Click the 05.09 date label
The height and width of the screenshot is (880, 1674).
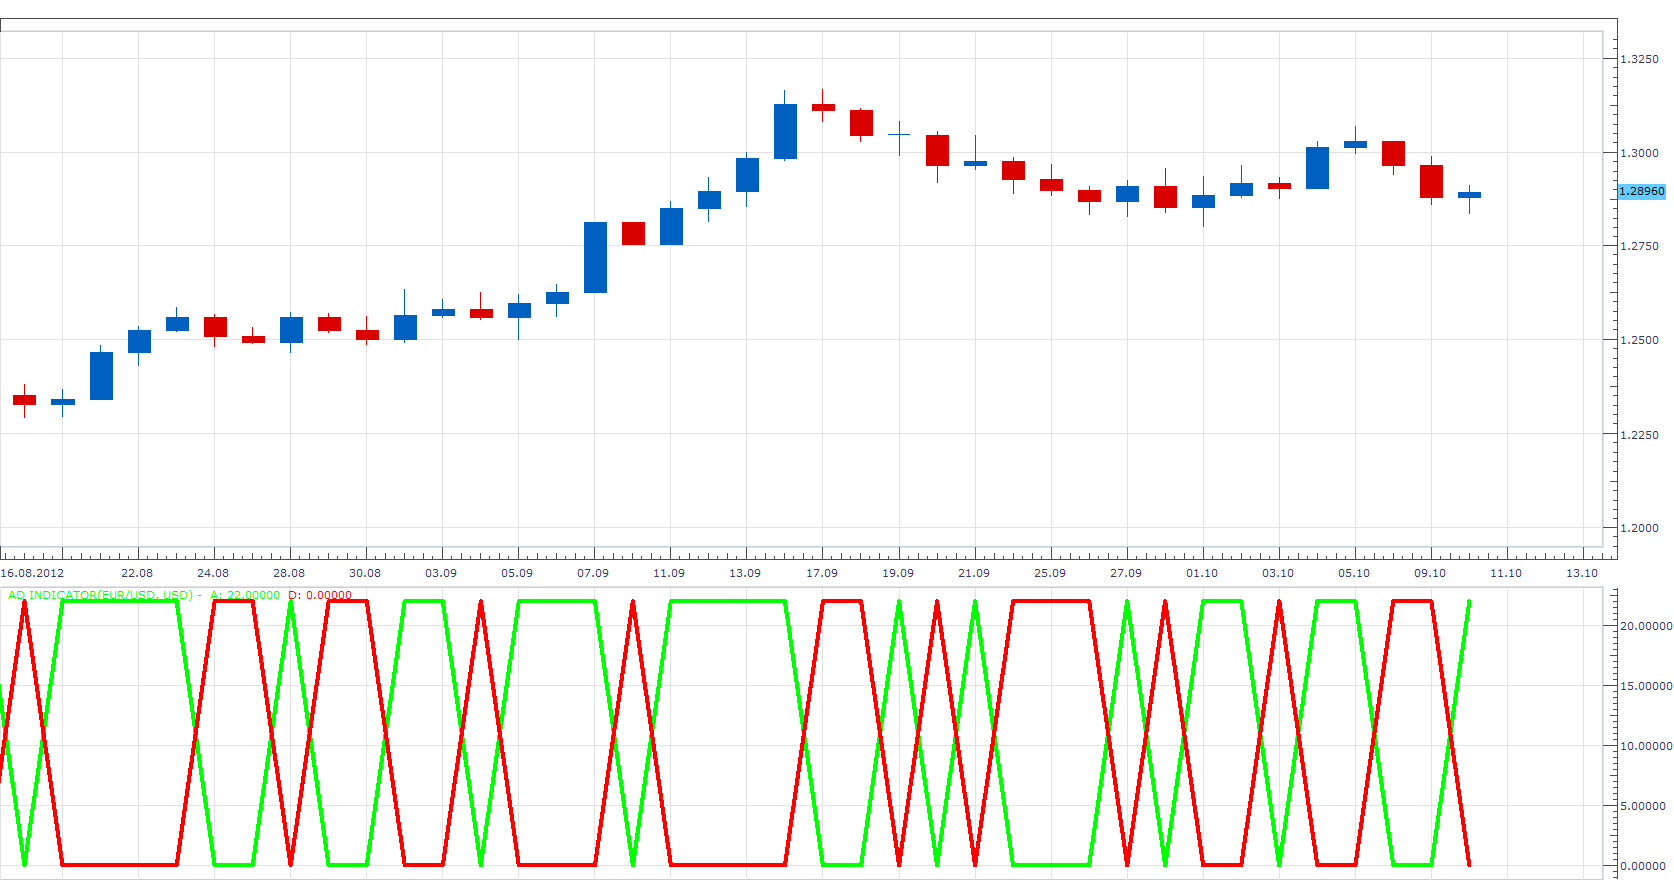[517, 573]
